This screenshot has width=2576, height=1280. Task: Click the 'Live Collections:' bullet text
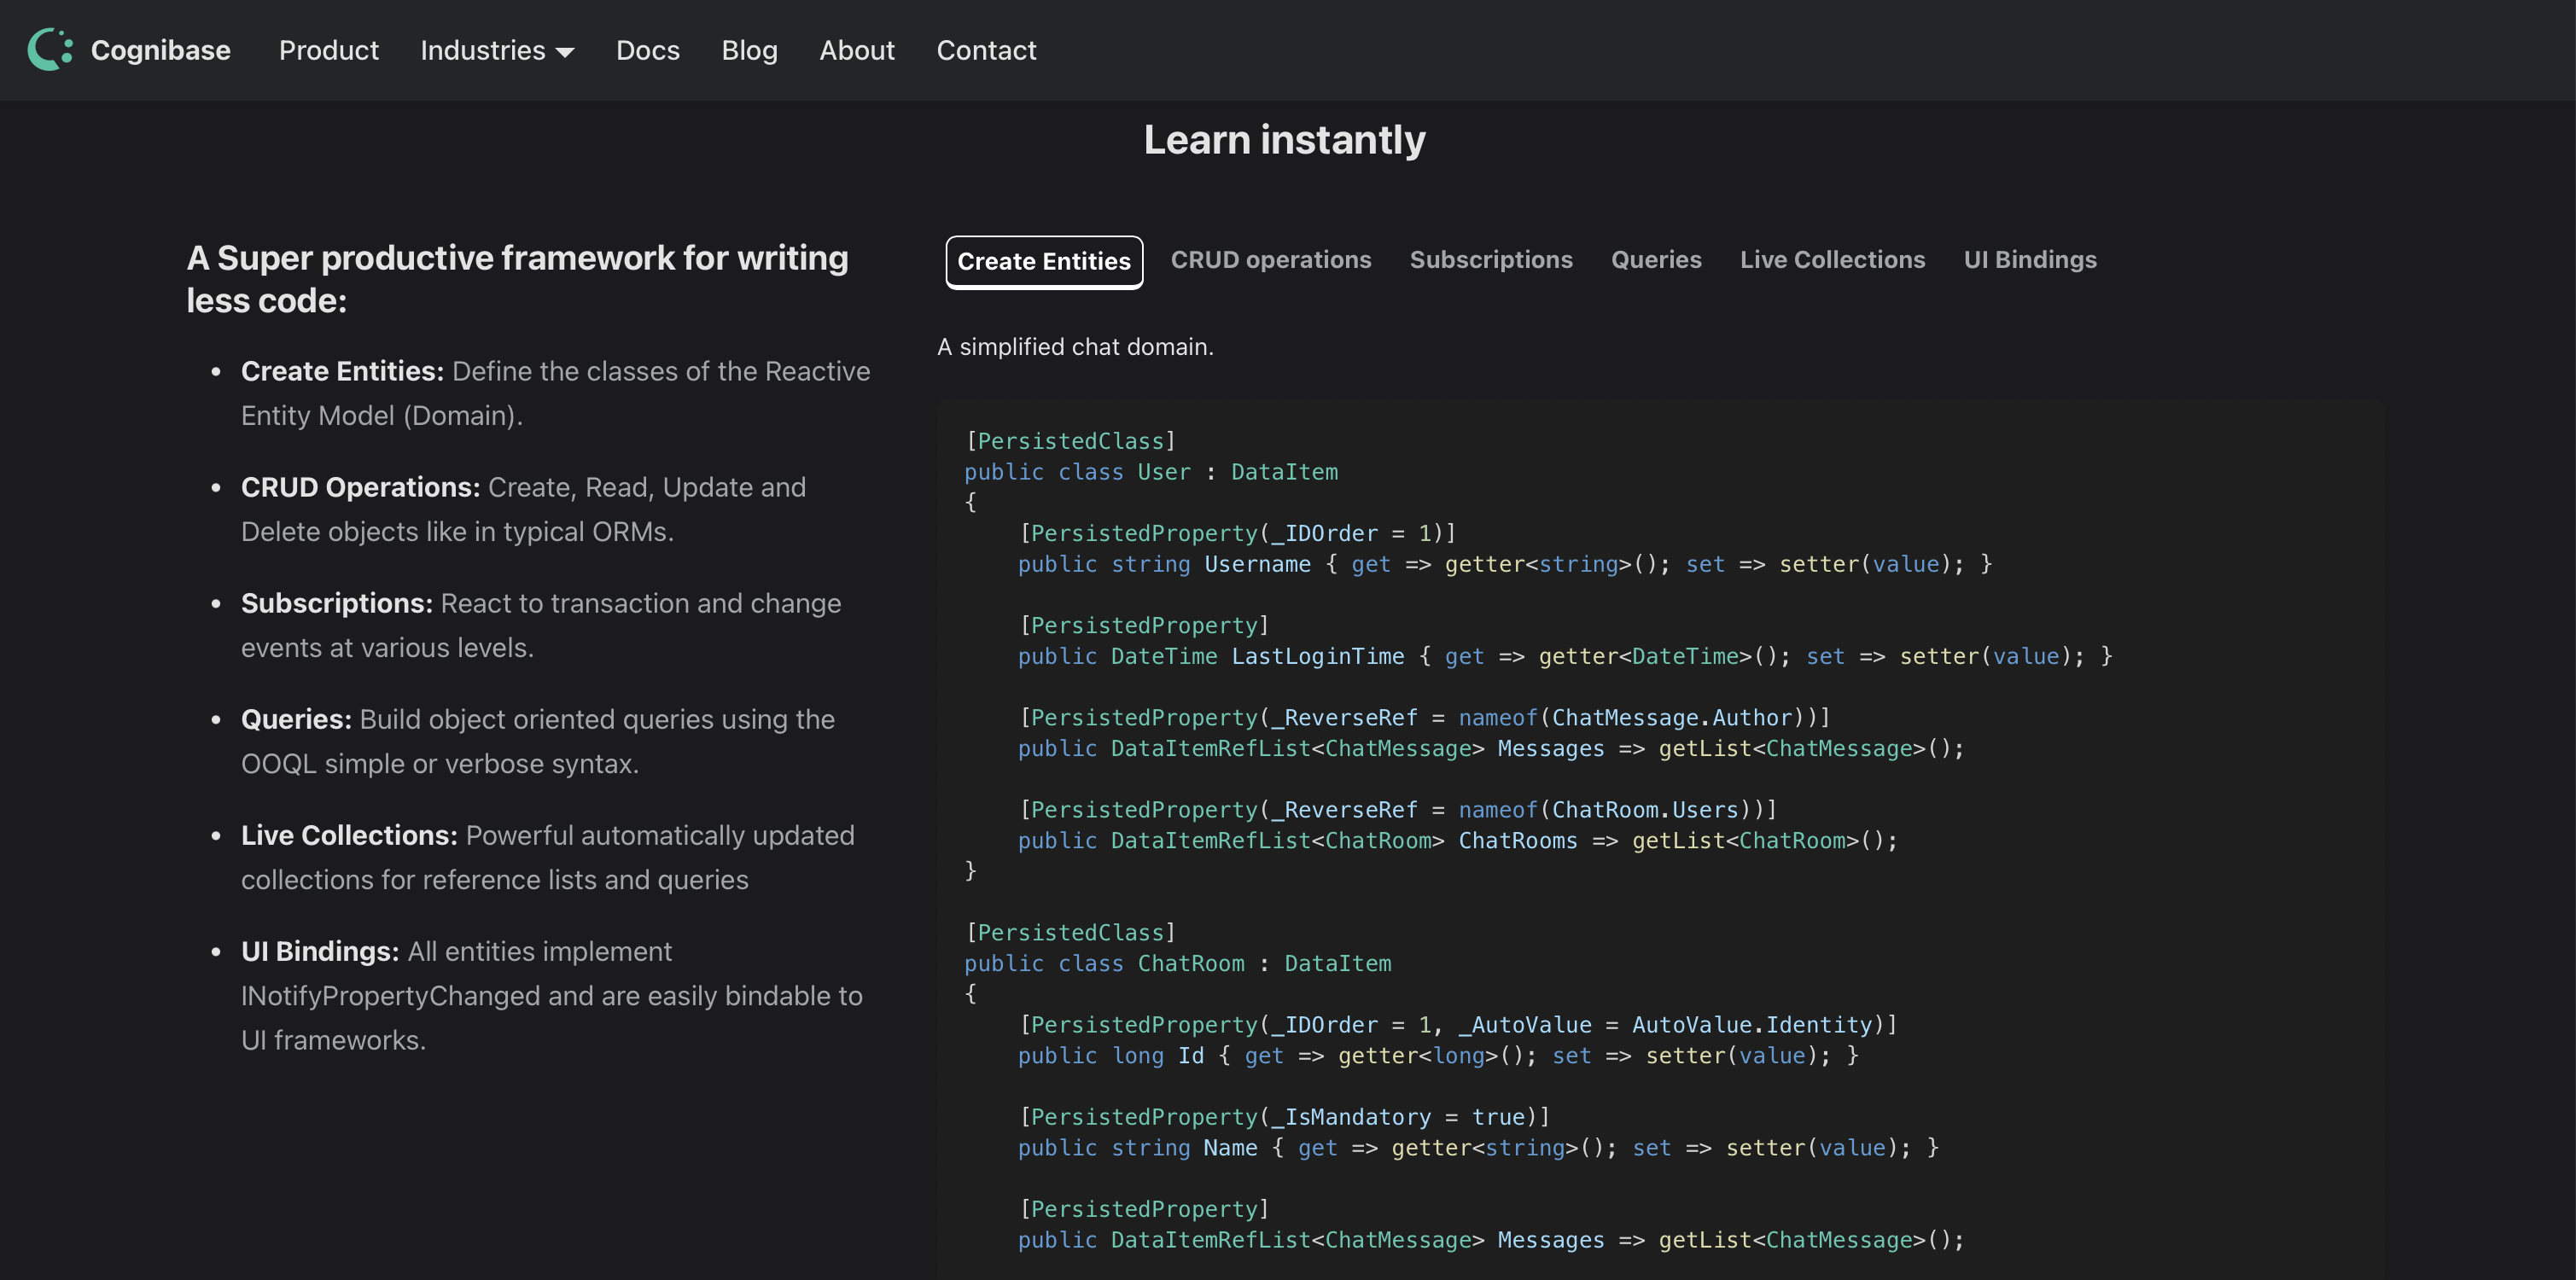(349, 835)
